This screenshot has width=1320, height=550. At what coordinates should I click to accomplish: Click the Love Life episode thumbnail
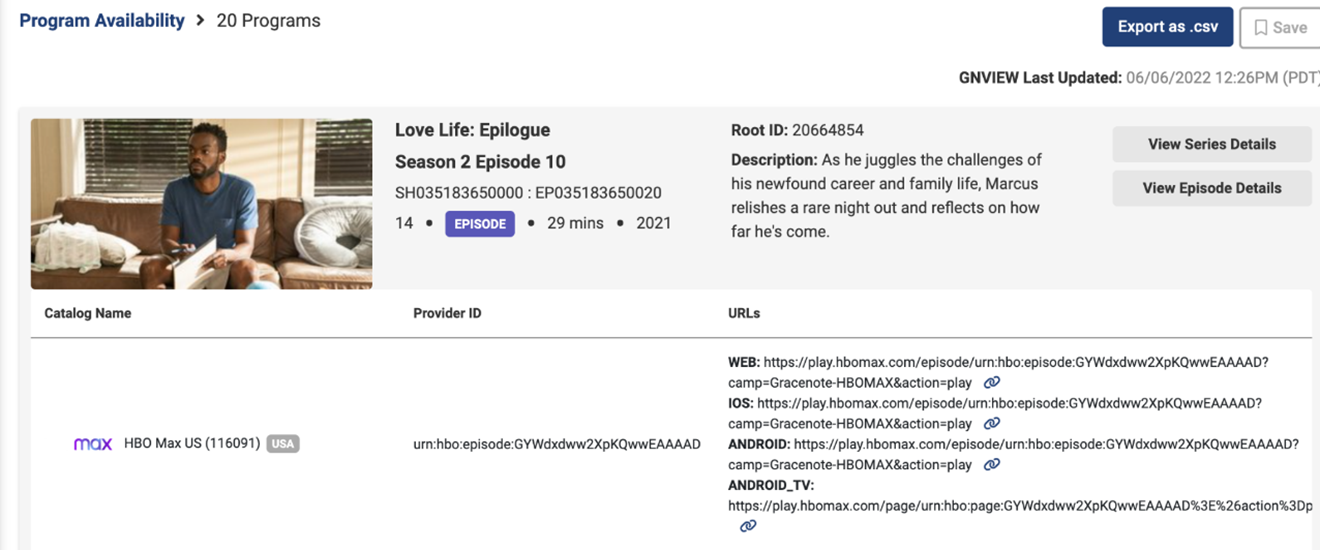(x=201, y=204)
